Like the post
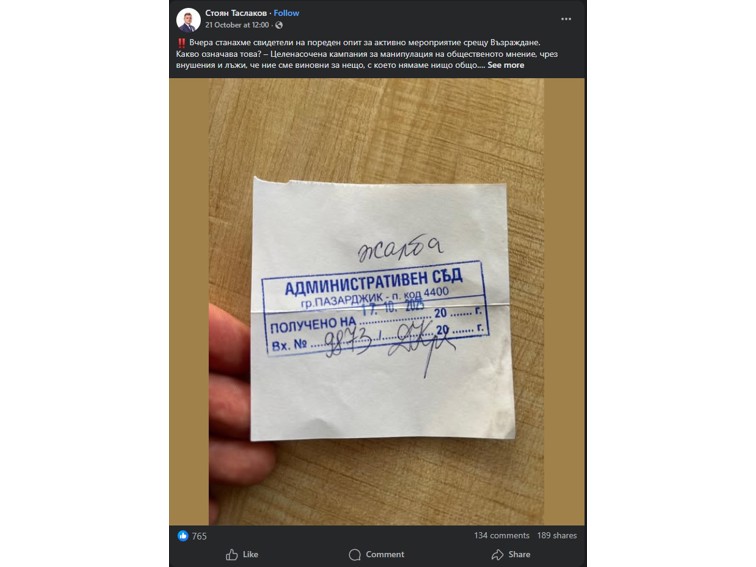756x567 pixels. coord(242,554)
